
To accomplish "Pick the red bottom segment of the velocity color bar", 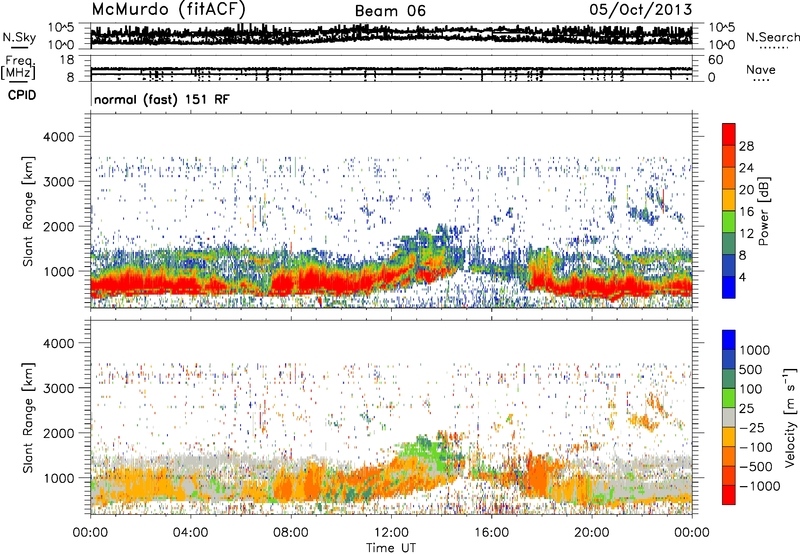I will [729, 495].
